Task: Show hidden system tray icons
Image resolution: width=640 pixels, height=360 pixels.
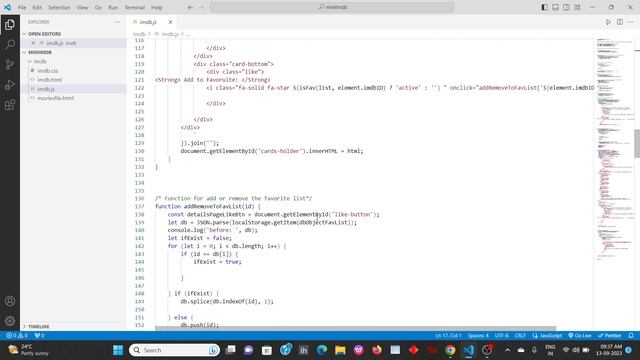Action: point(507,350)
